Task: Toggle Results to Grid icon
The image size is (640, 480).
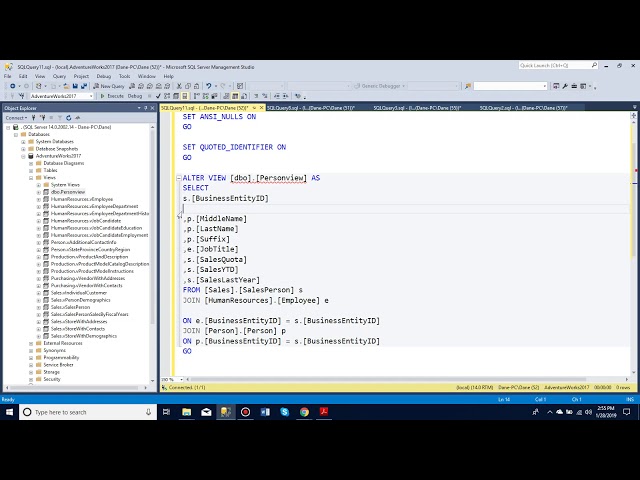Action: click(x=235, y=96)
